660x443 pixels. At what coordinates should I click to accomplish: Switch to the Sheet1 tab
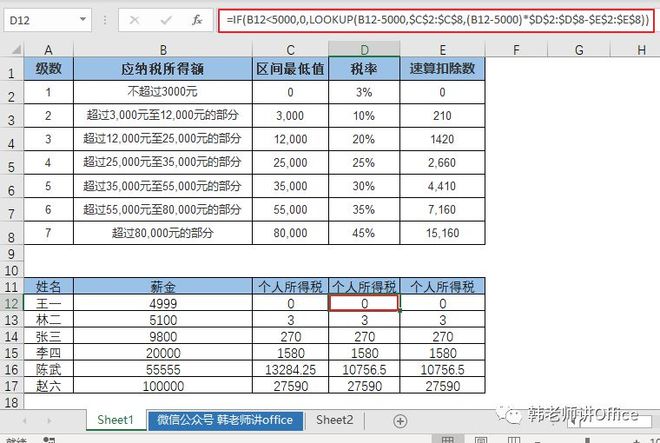[x=115, y=421]
